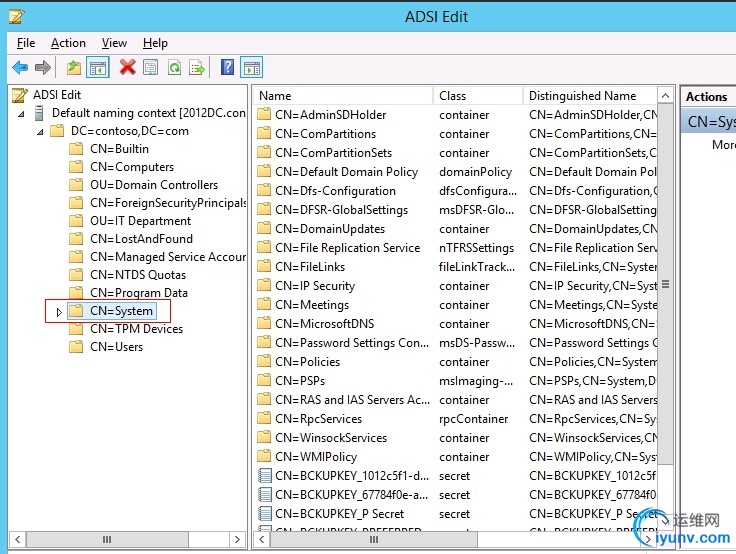Click the ADSI Edit root node icon
The height and width of the screenshot is (554, 736).
[20, 95]
